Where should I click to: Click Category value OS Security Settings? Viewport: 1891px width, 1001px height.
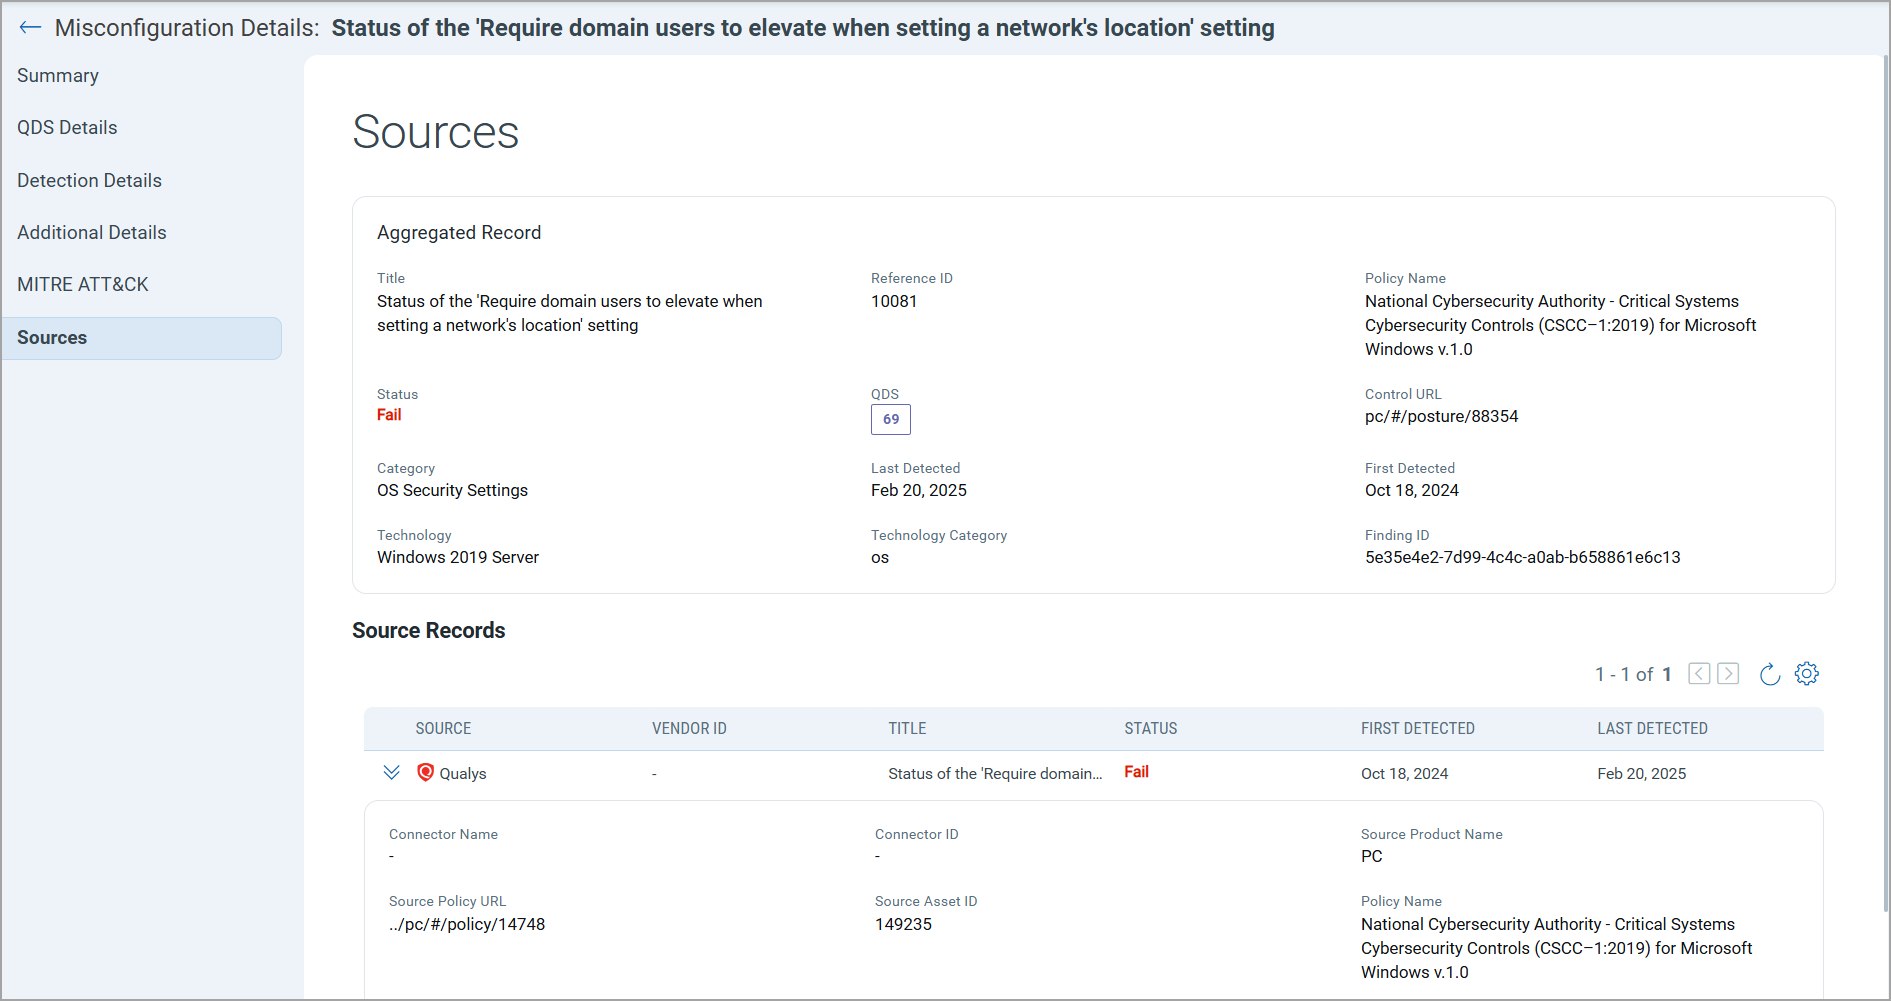point(452,491)
